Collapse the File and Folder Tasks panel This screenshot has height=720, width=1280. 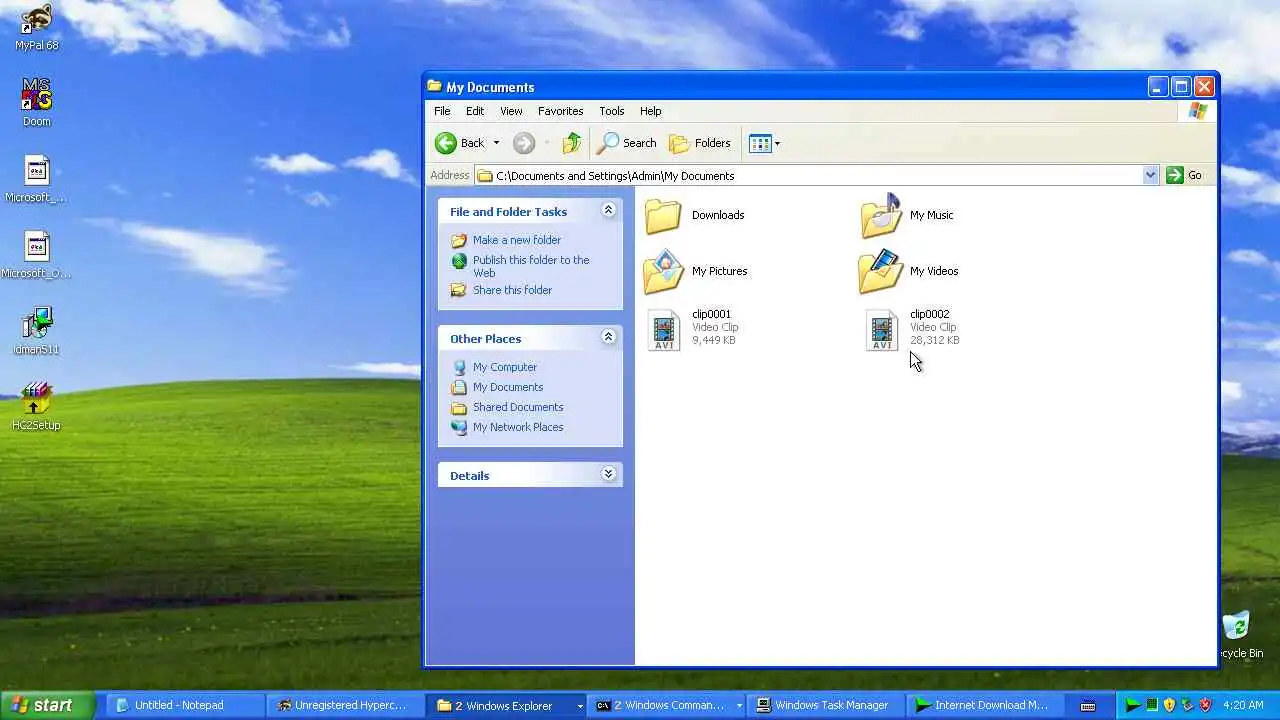608,210
